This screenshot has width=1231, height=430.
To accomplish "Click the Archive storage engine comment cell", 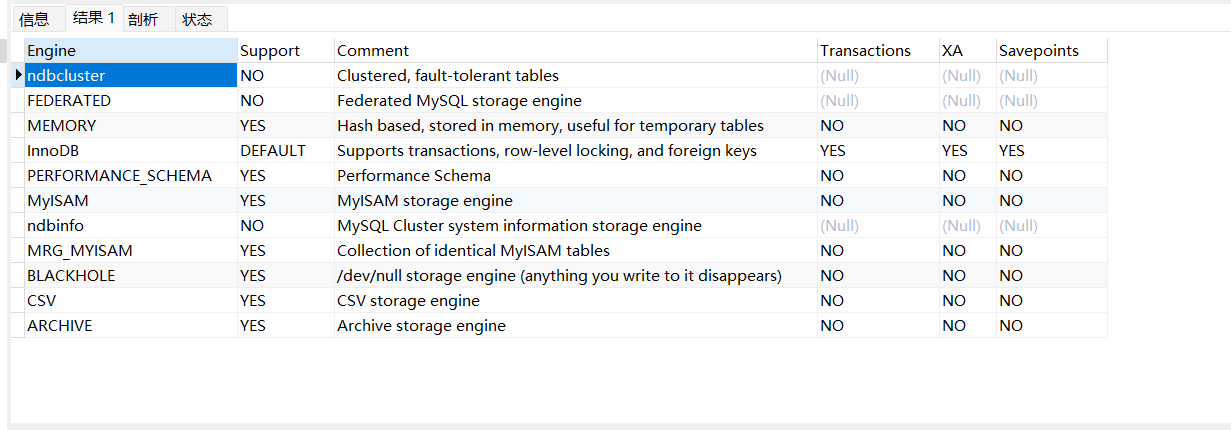I will click(x=575, y=326).
